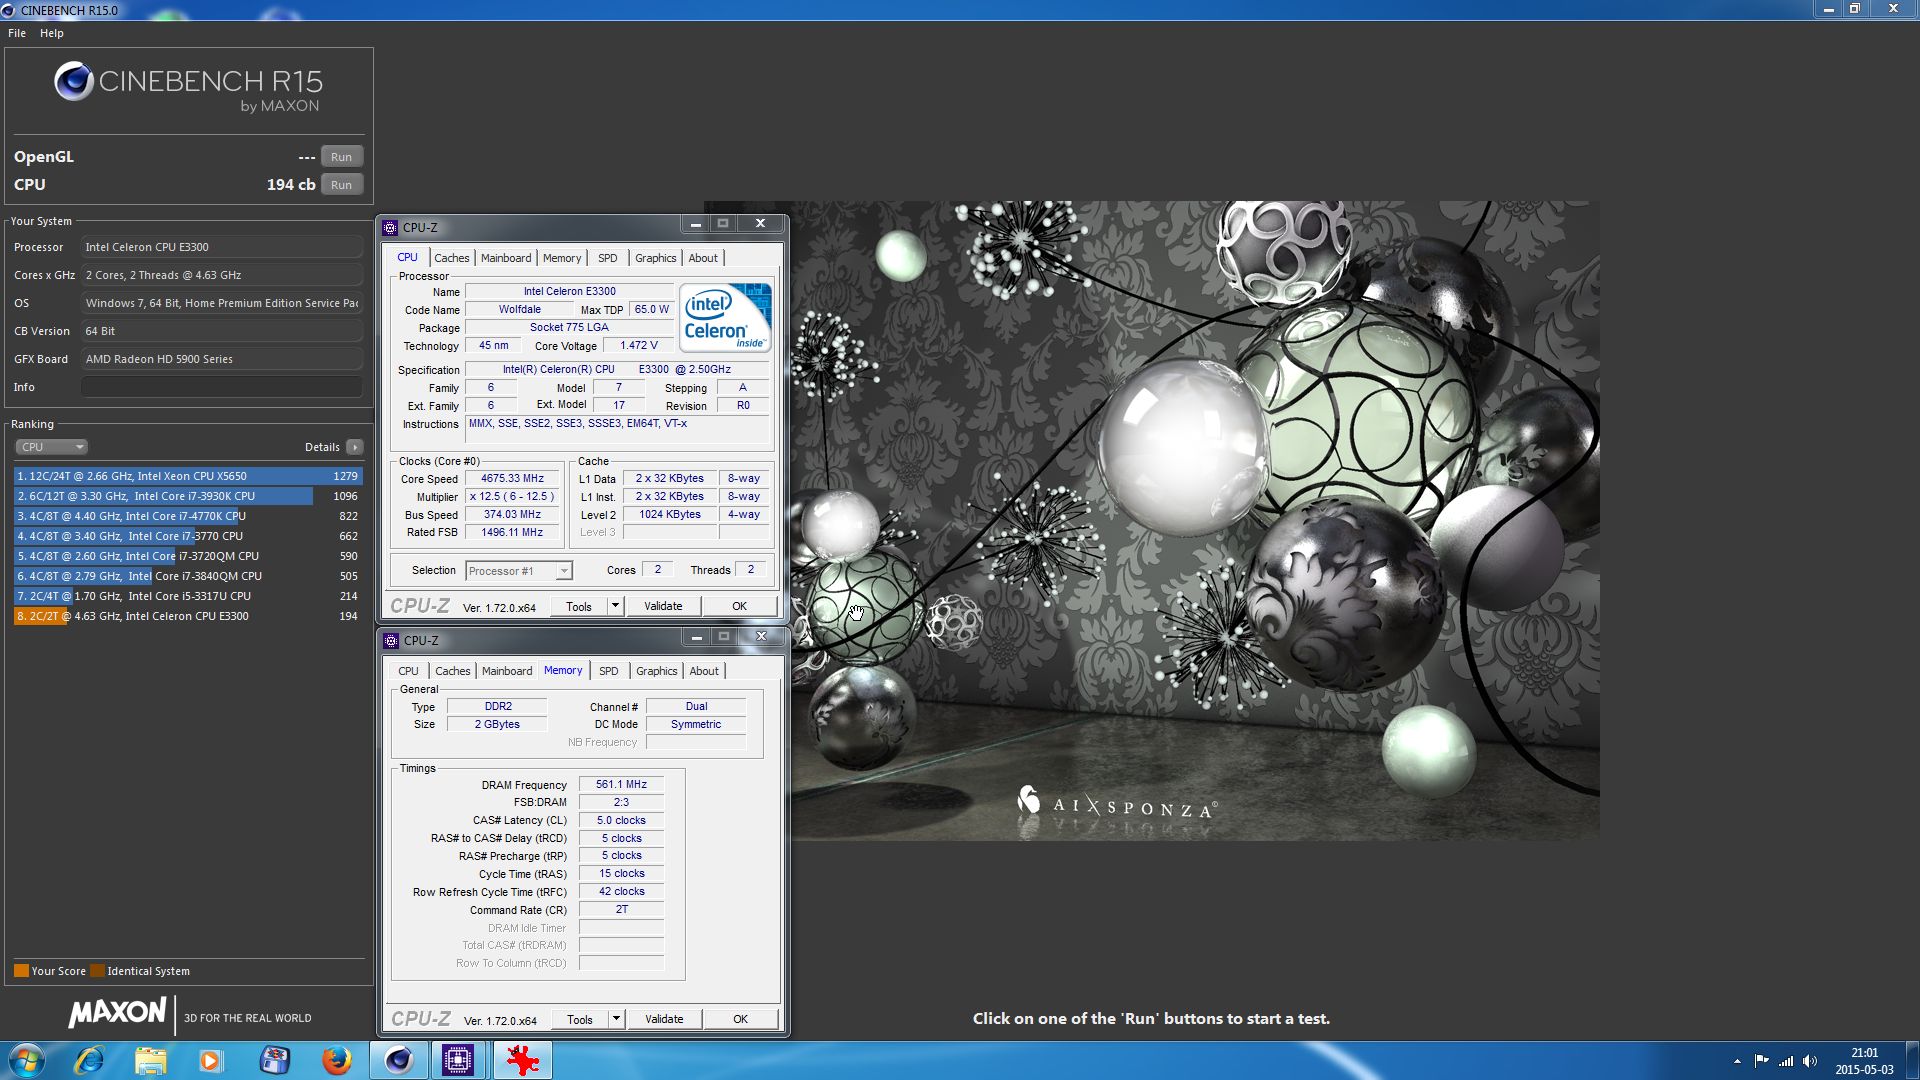This screenshot has width=1920, height=1080.
Task: Click OK in upper CPU-Z window
Action: pyautogui.click(x=739, y=607)
